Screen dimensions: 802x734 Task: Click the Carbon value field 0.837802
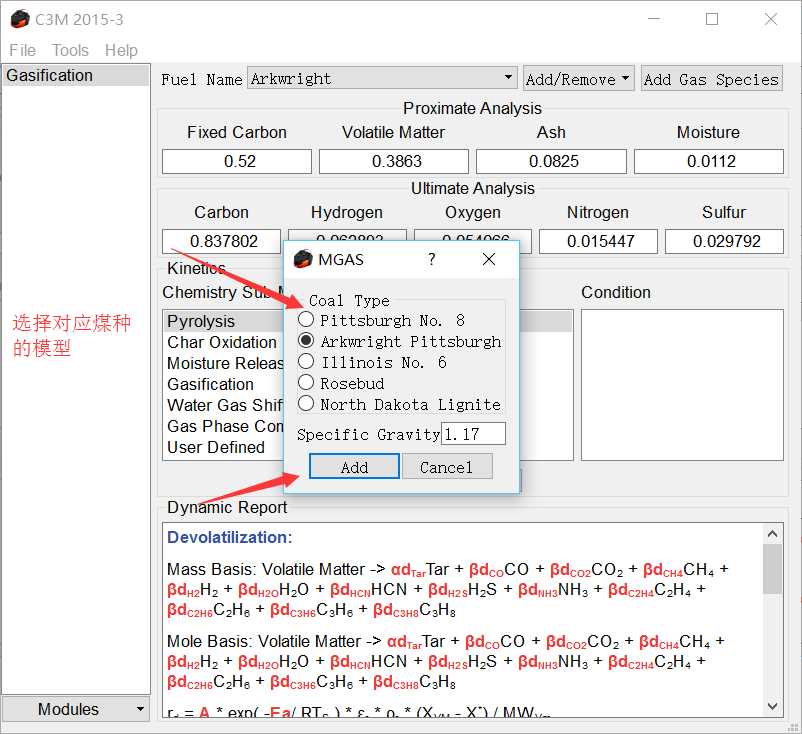(221, 241)
